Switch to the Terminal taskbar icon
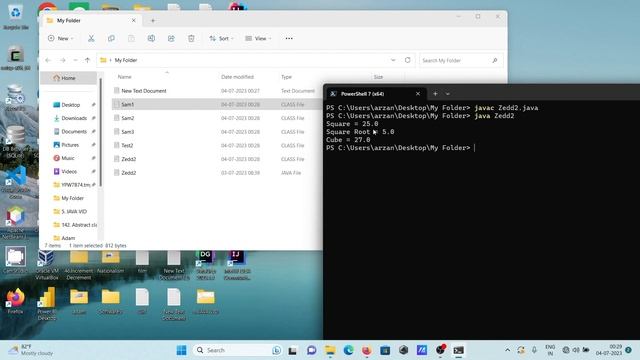 click(x=459, y=350)
